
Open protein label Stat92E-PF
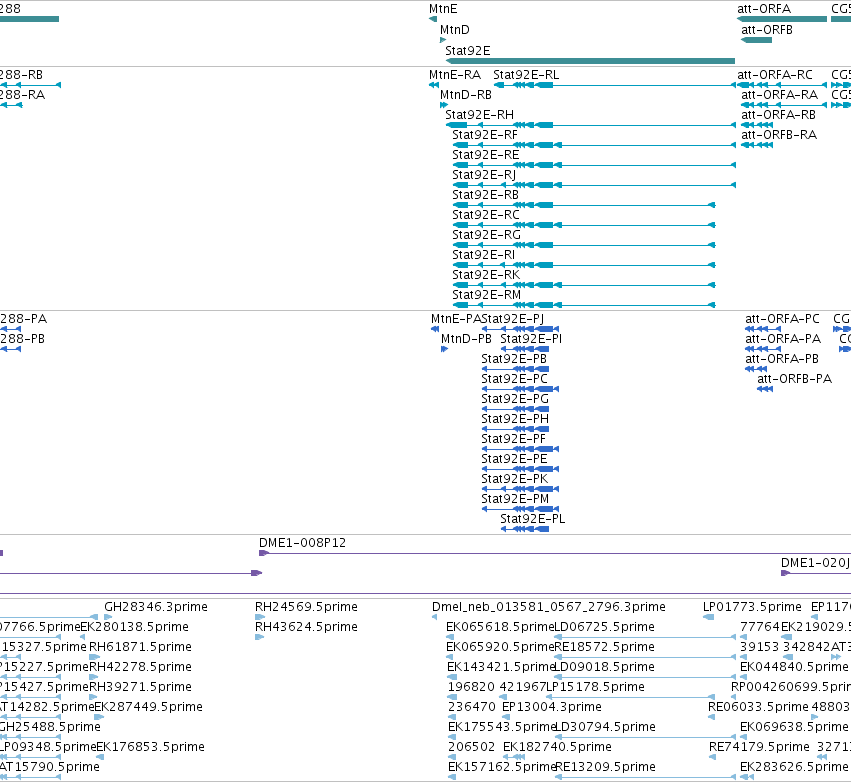(513, 439)
